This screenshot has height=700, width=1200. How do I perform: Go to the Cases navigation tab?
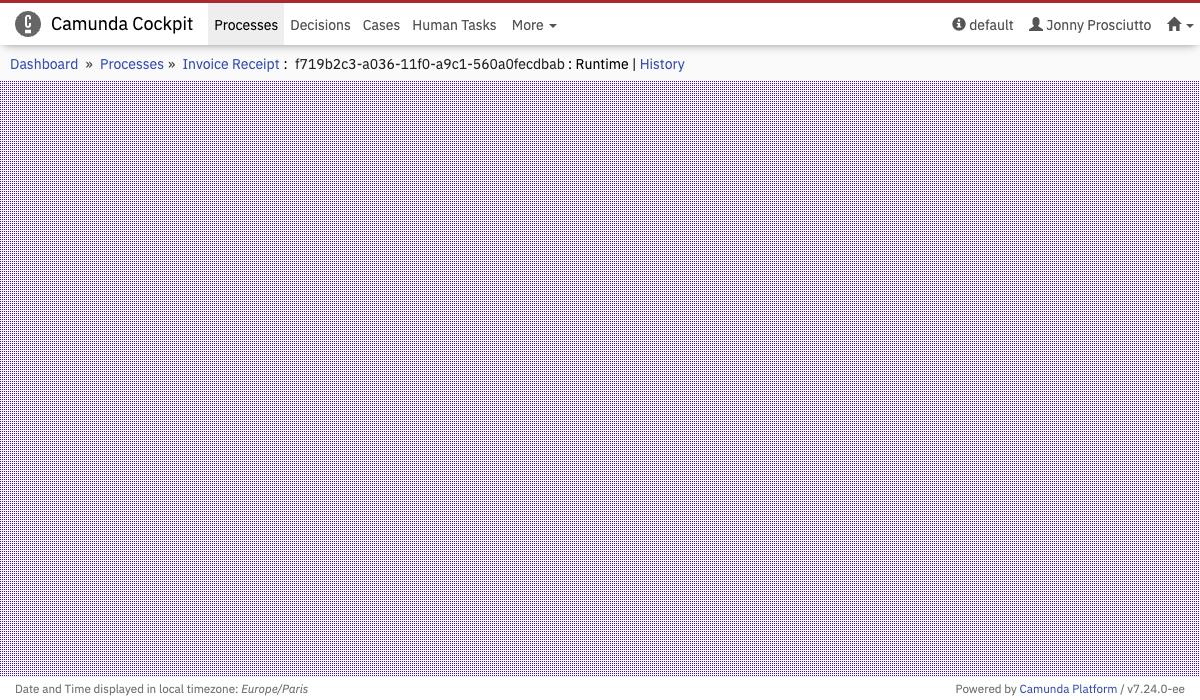(381, 25)
